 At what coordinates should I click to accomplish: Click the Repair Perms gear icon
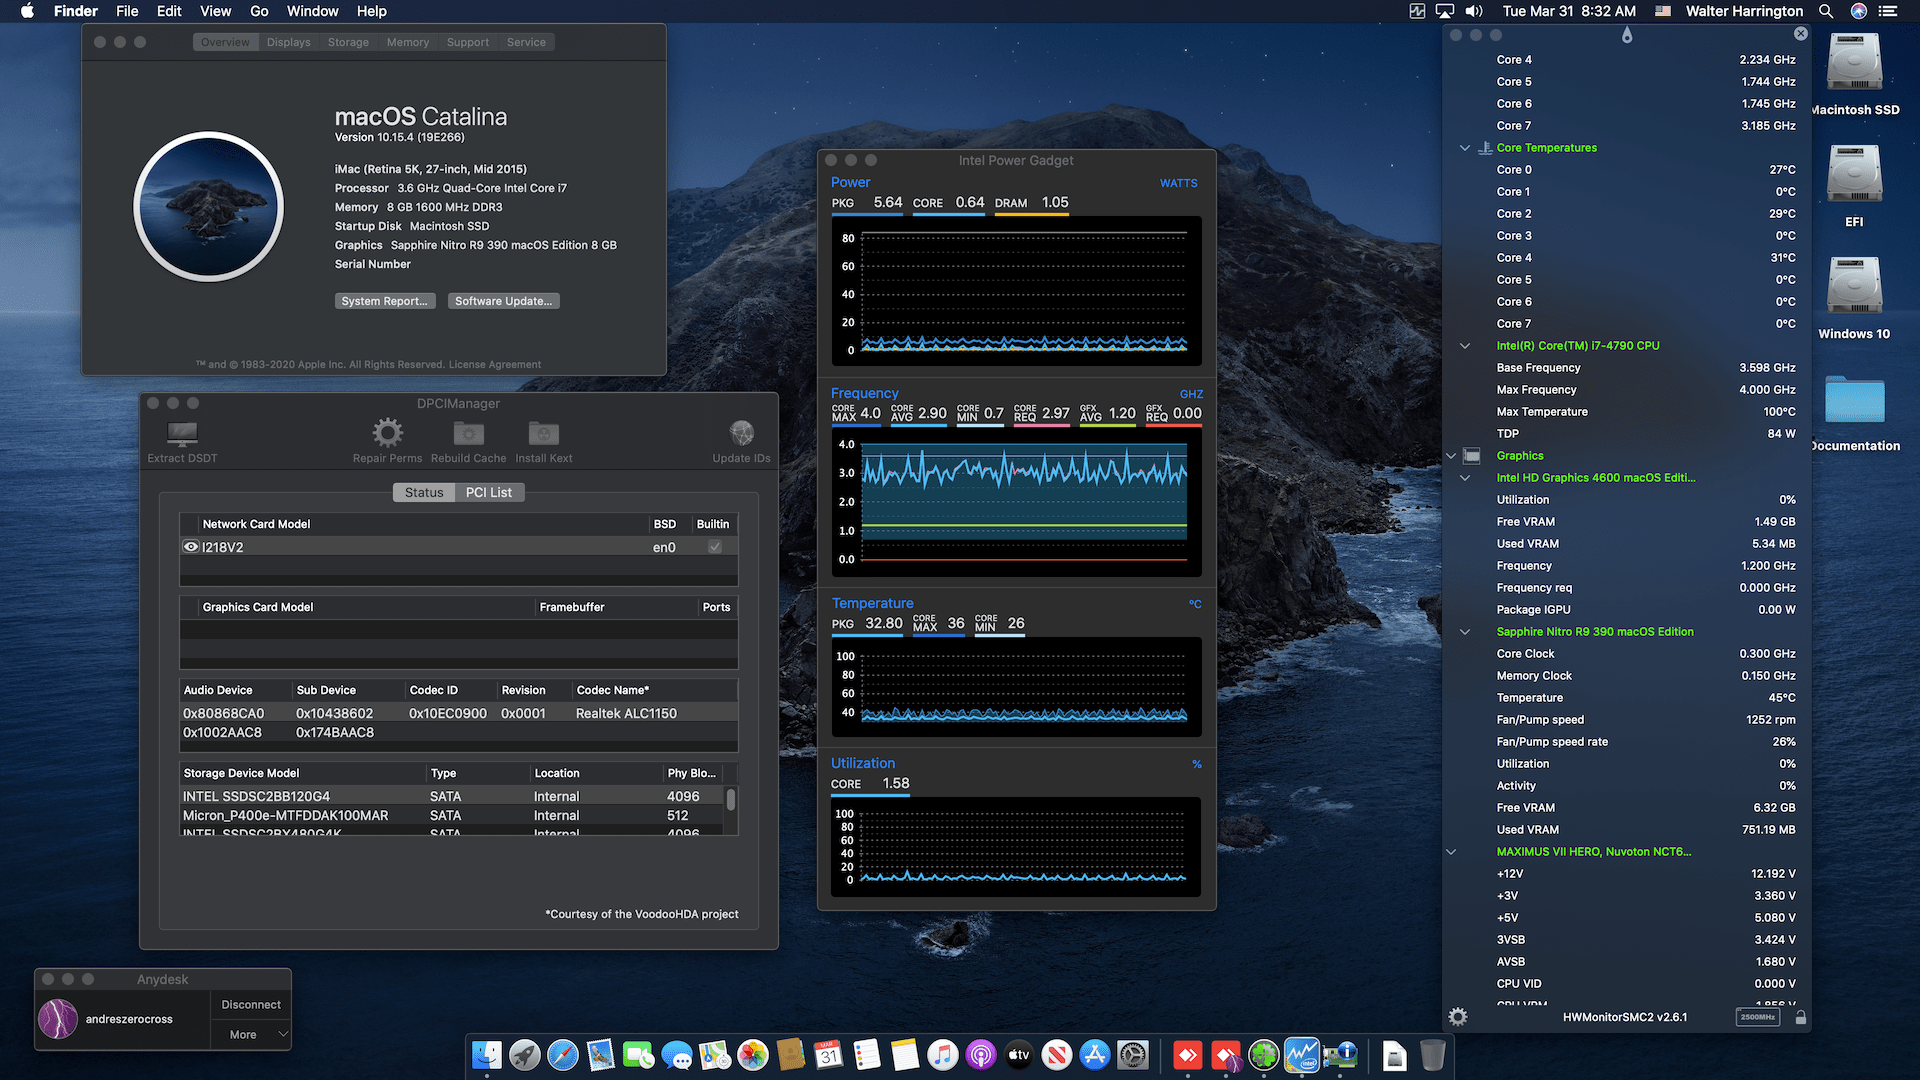point(387,433)
